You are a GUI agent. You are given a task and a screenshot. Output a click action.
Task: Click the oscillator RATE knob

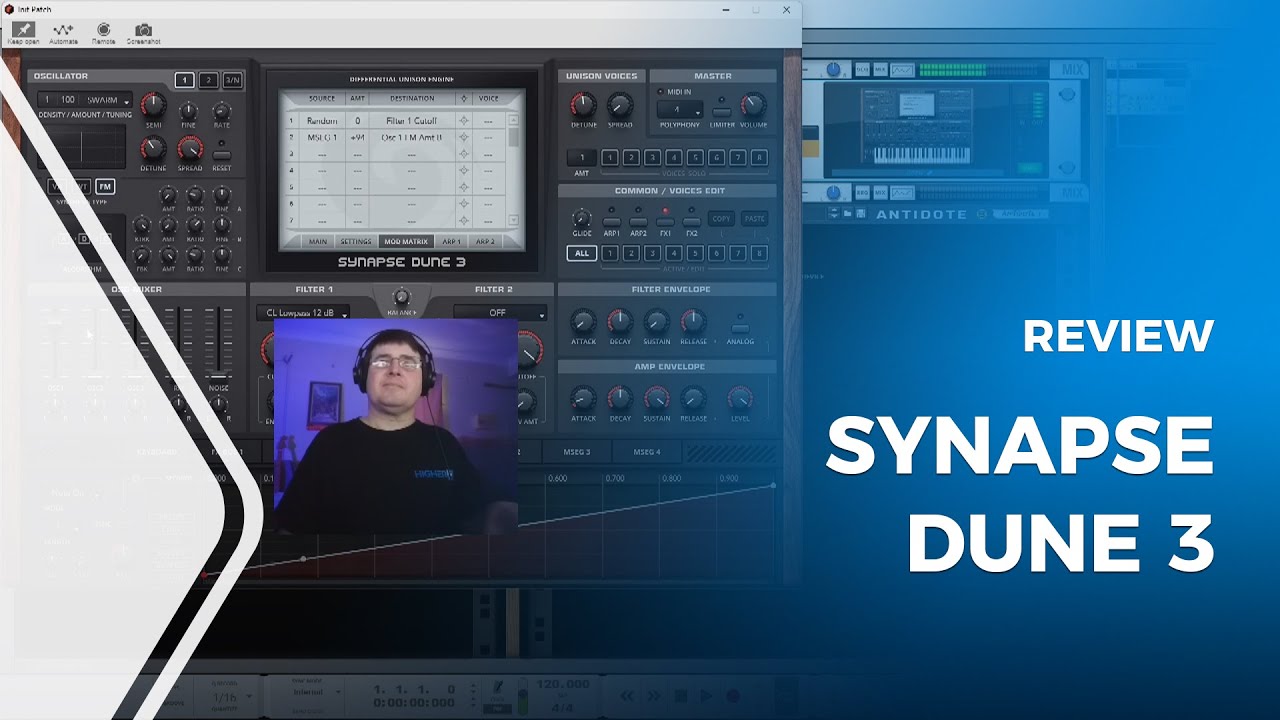(222, 111)
